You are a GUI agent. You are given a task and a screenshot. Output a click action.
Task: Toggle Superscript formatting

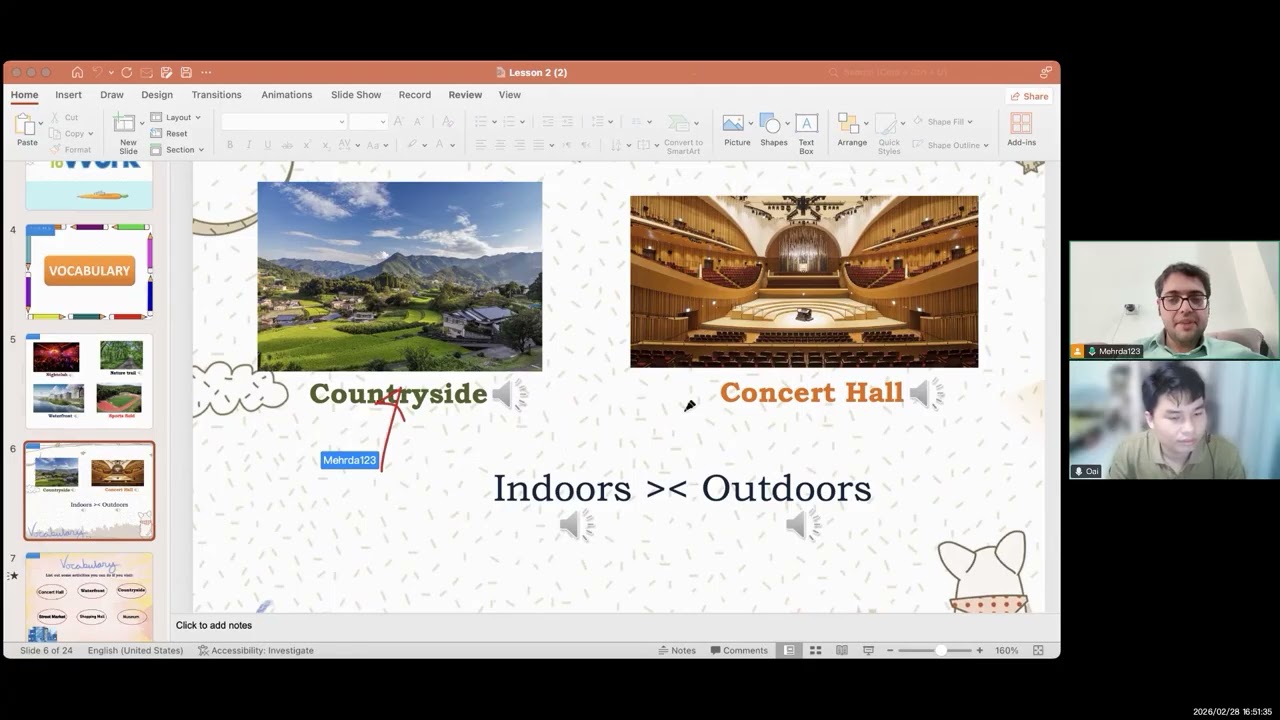pyautogui.click(x=308, y=145)
